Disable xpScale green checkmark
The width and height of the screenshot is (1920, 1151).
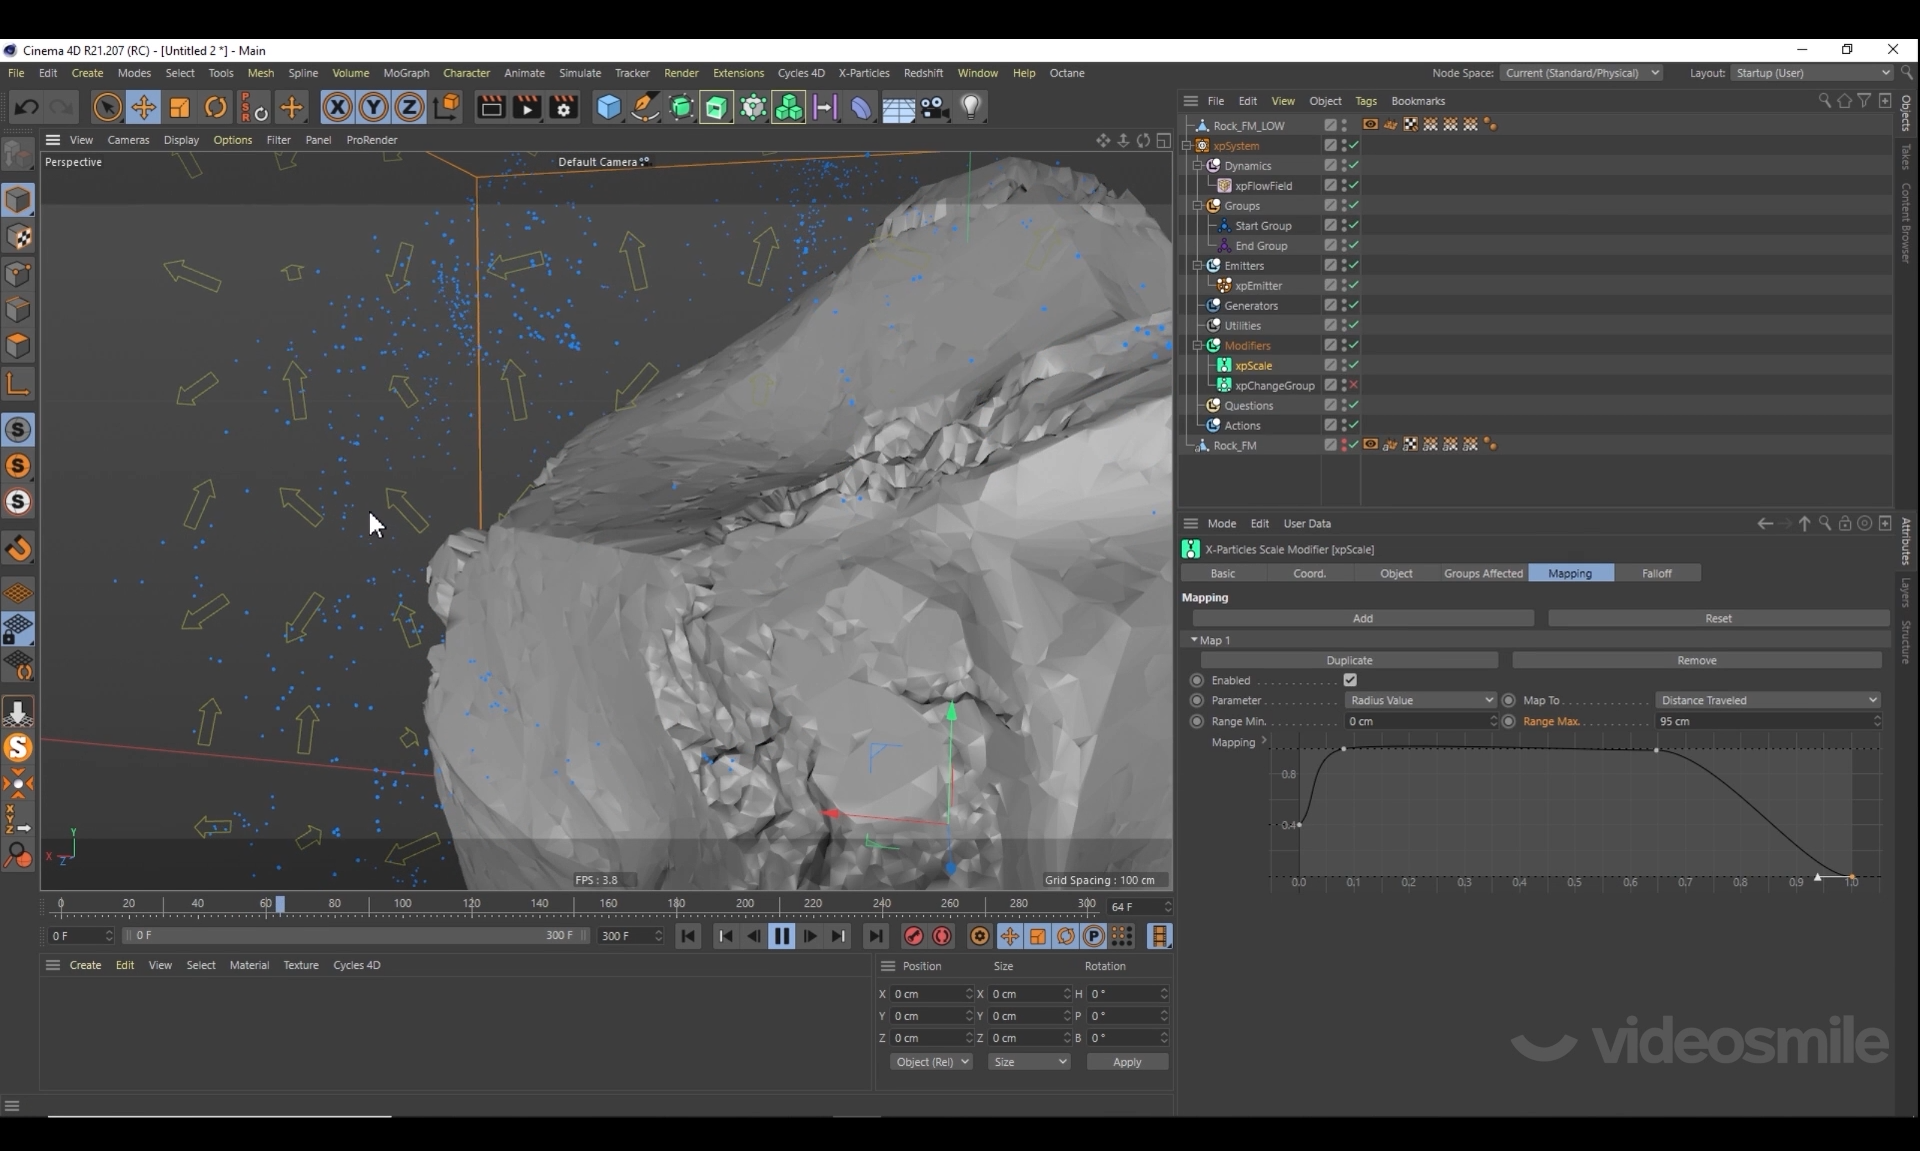(1354, 365)
